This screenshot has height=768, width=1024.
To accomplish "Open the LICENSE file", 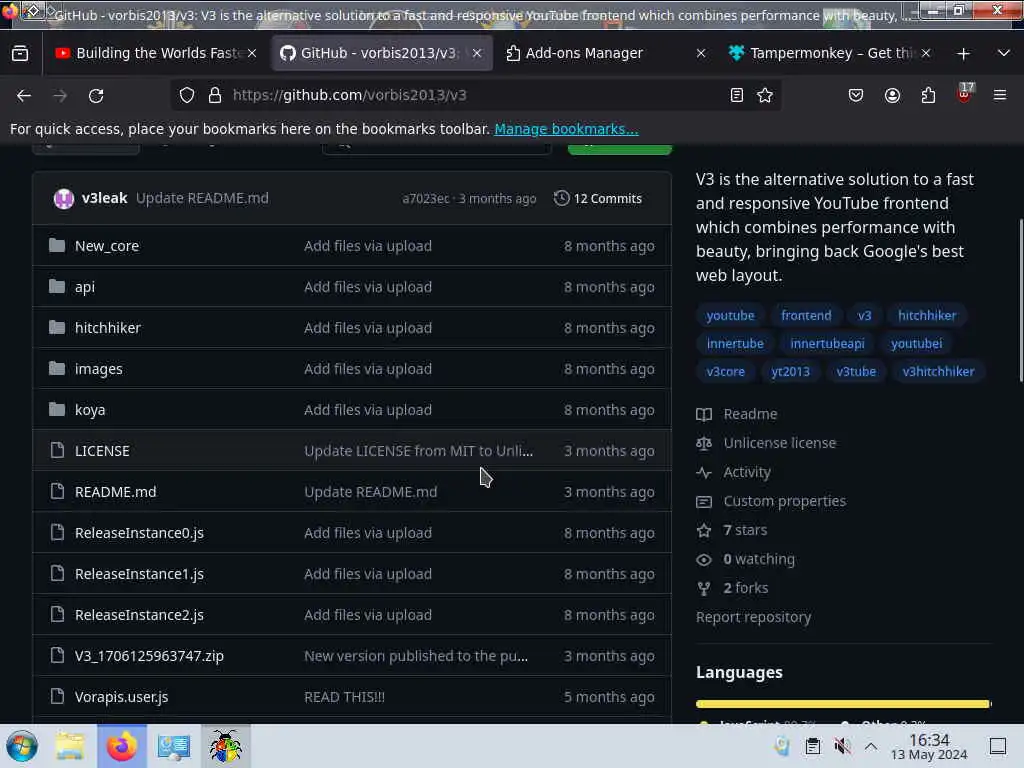I will (103, 451).
